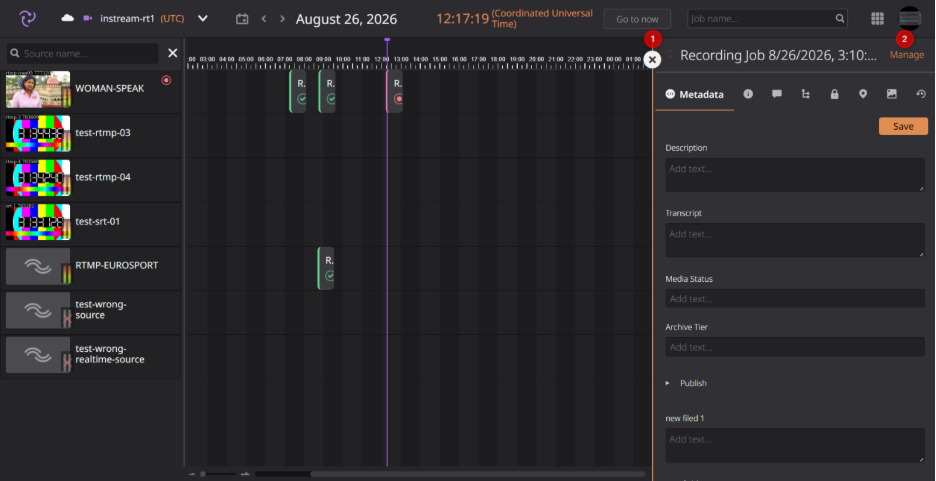This screenshot has height=481, width=936.
Task: Select the RTMP-EUROSPORT recording block
Action: (326, 268)
